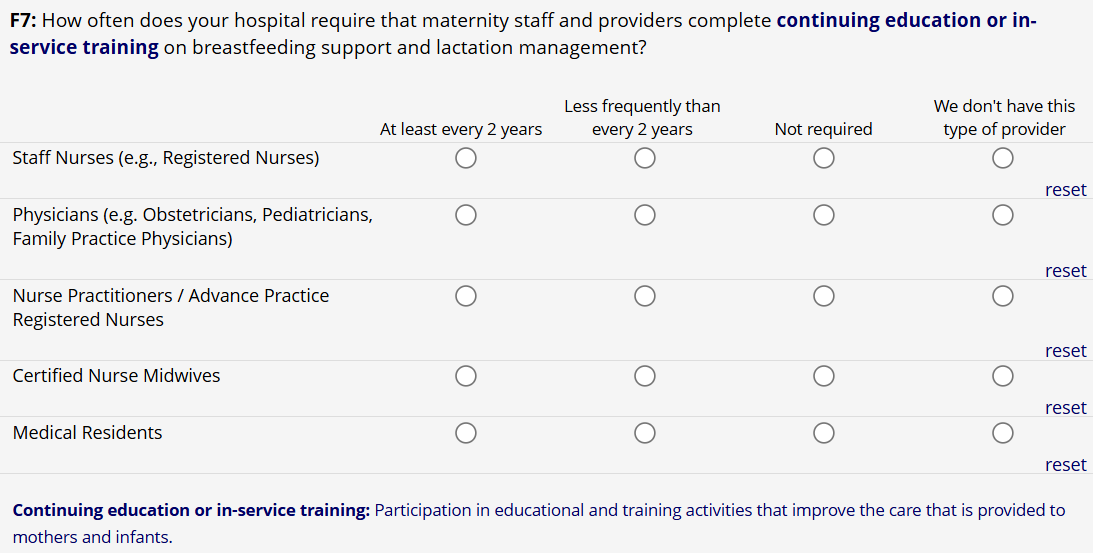Mark 'We don't have this type' for Medical Residents
Image resolution: width=1093 pixels, height=553 pixels.
(x=1003, y=433)
